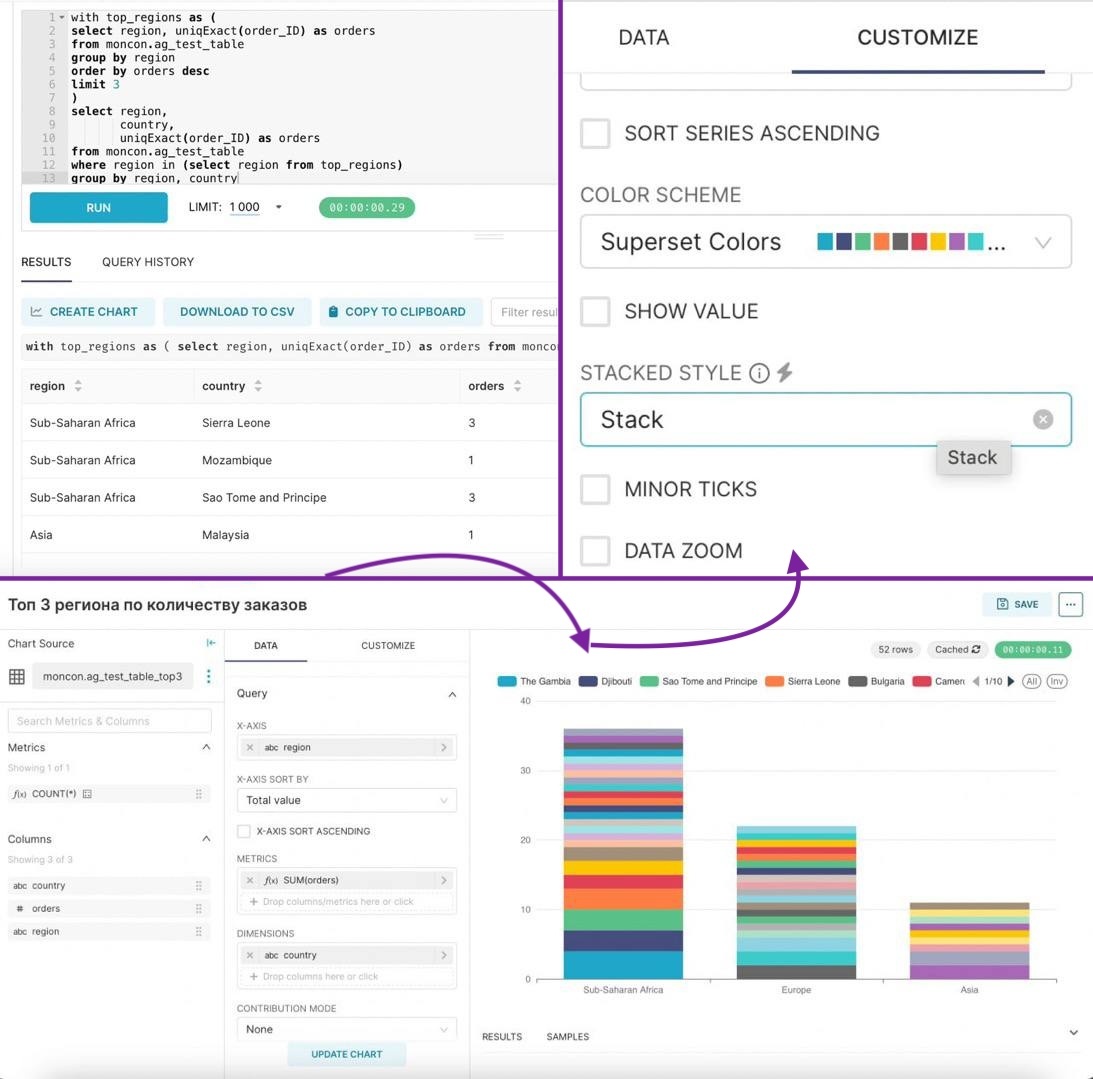Toggle the Sierra Leone legend color swatch
1093x1079 pixels.
(x=774, y=681)
